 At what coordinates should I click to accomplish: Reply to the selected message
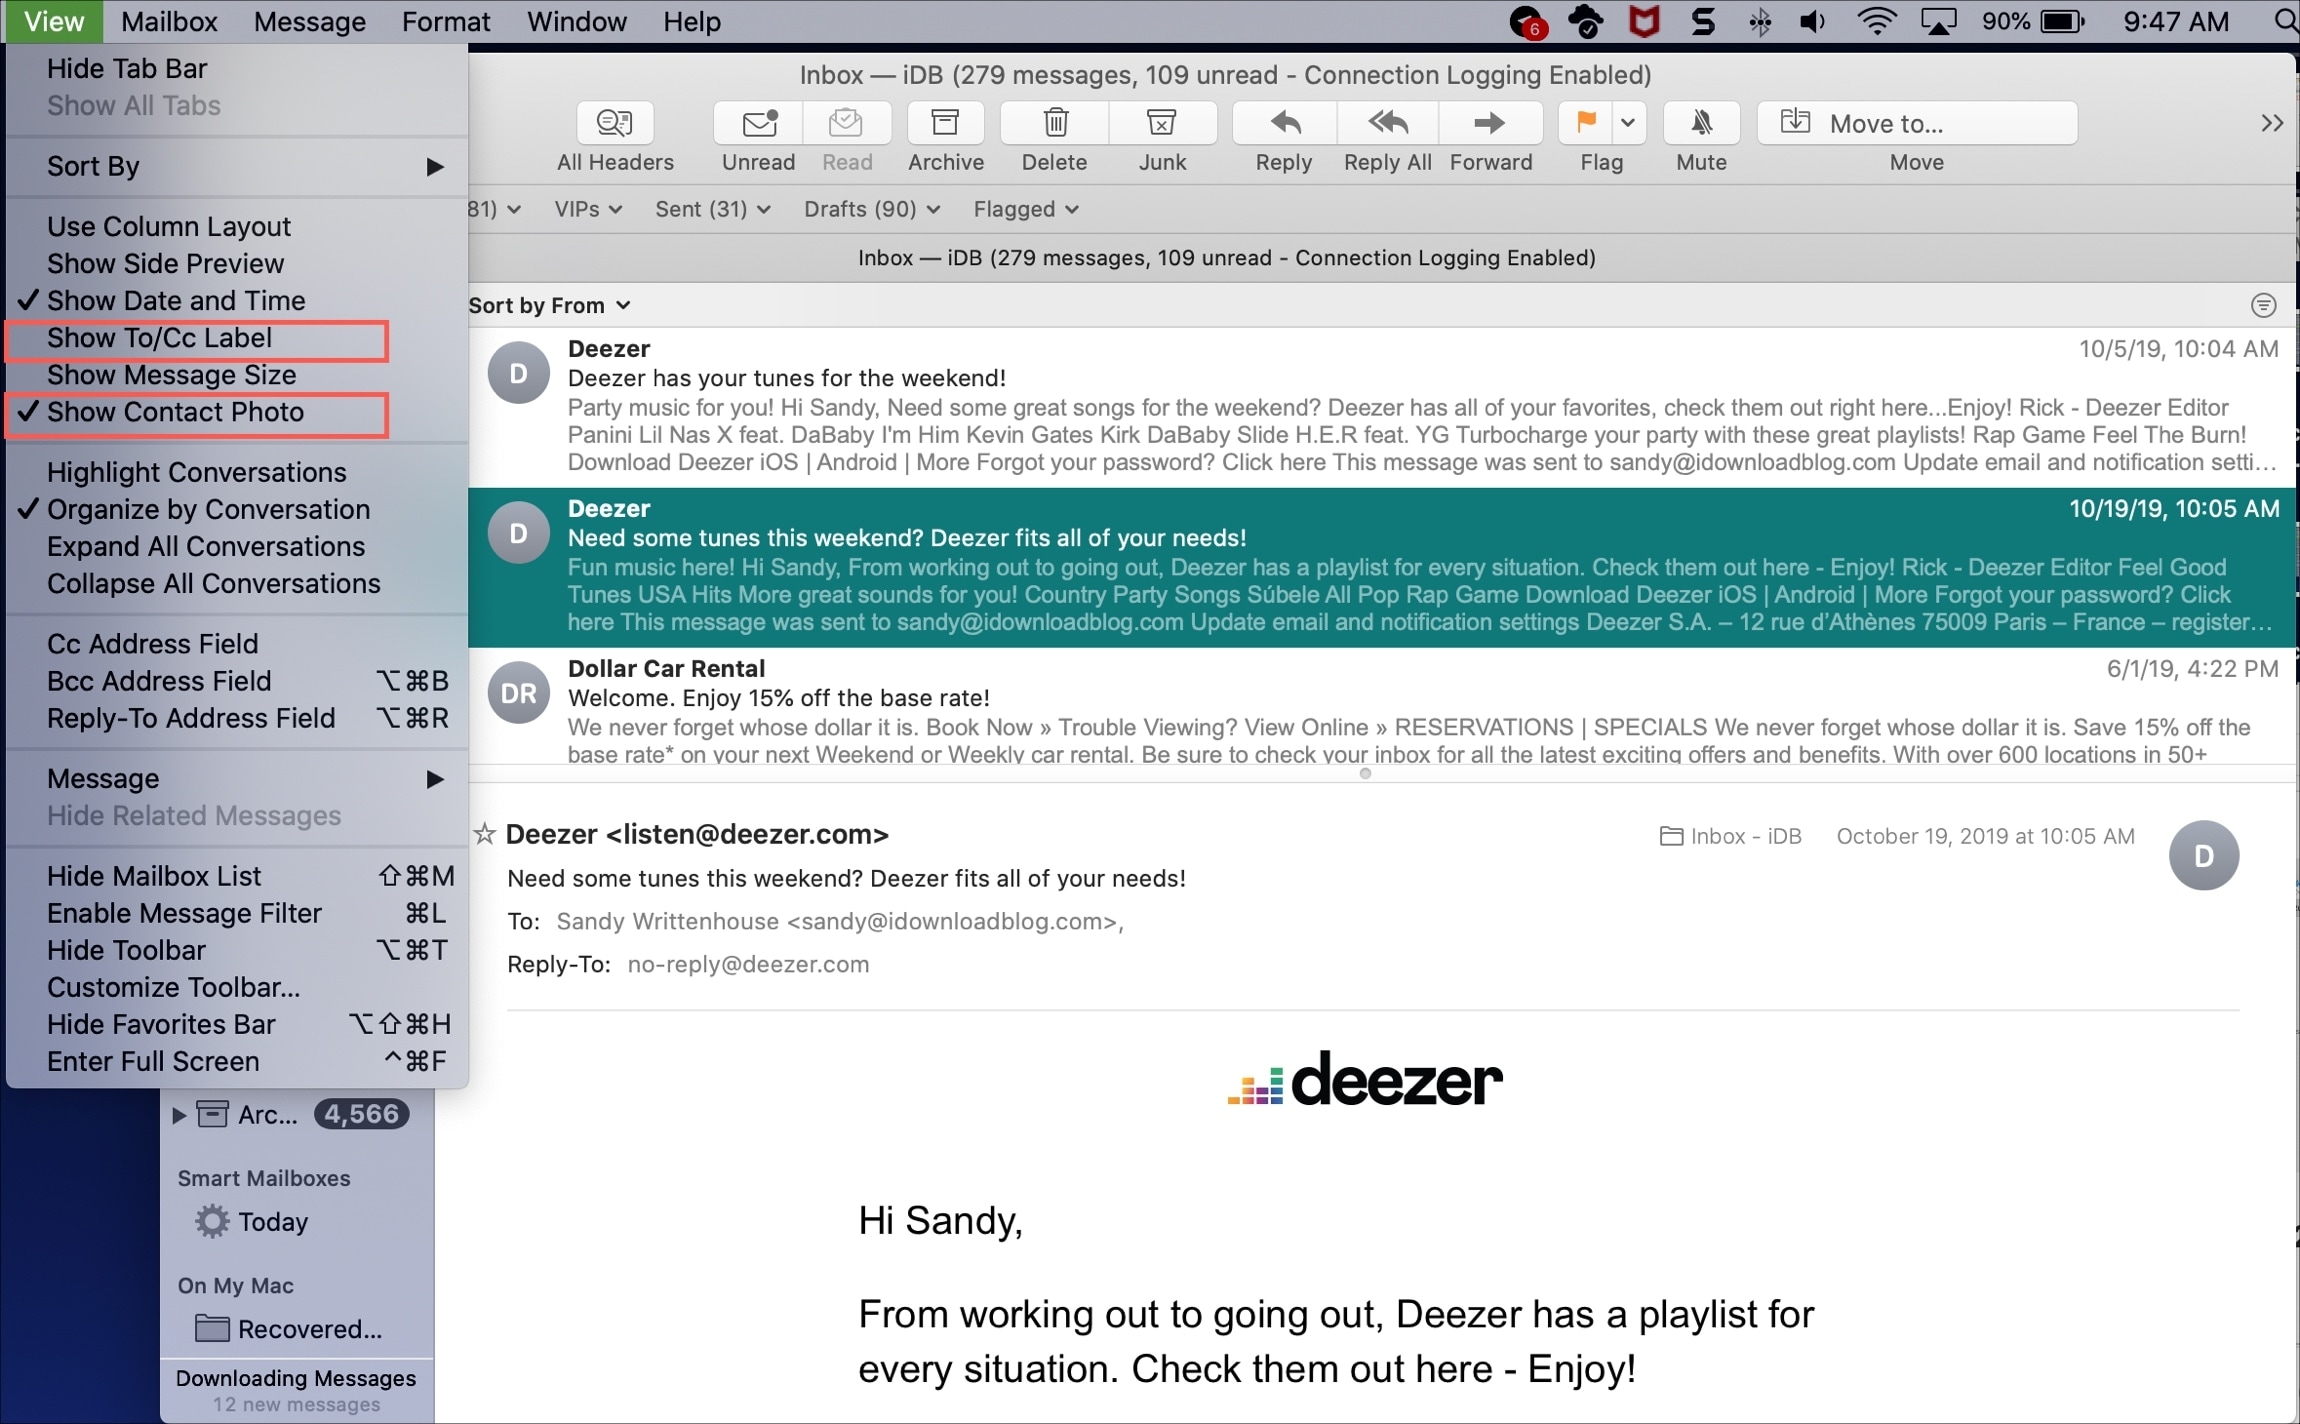[1285, 123]
